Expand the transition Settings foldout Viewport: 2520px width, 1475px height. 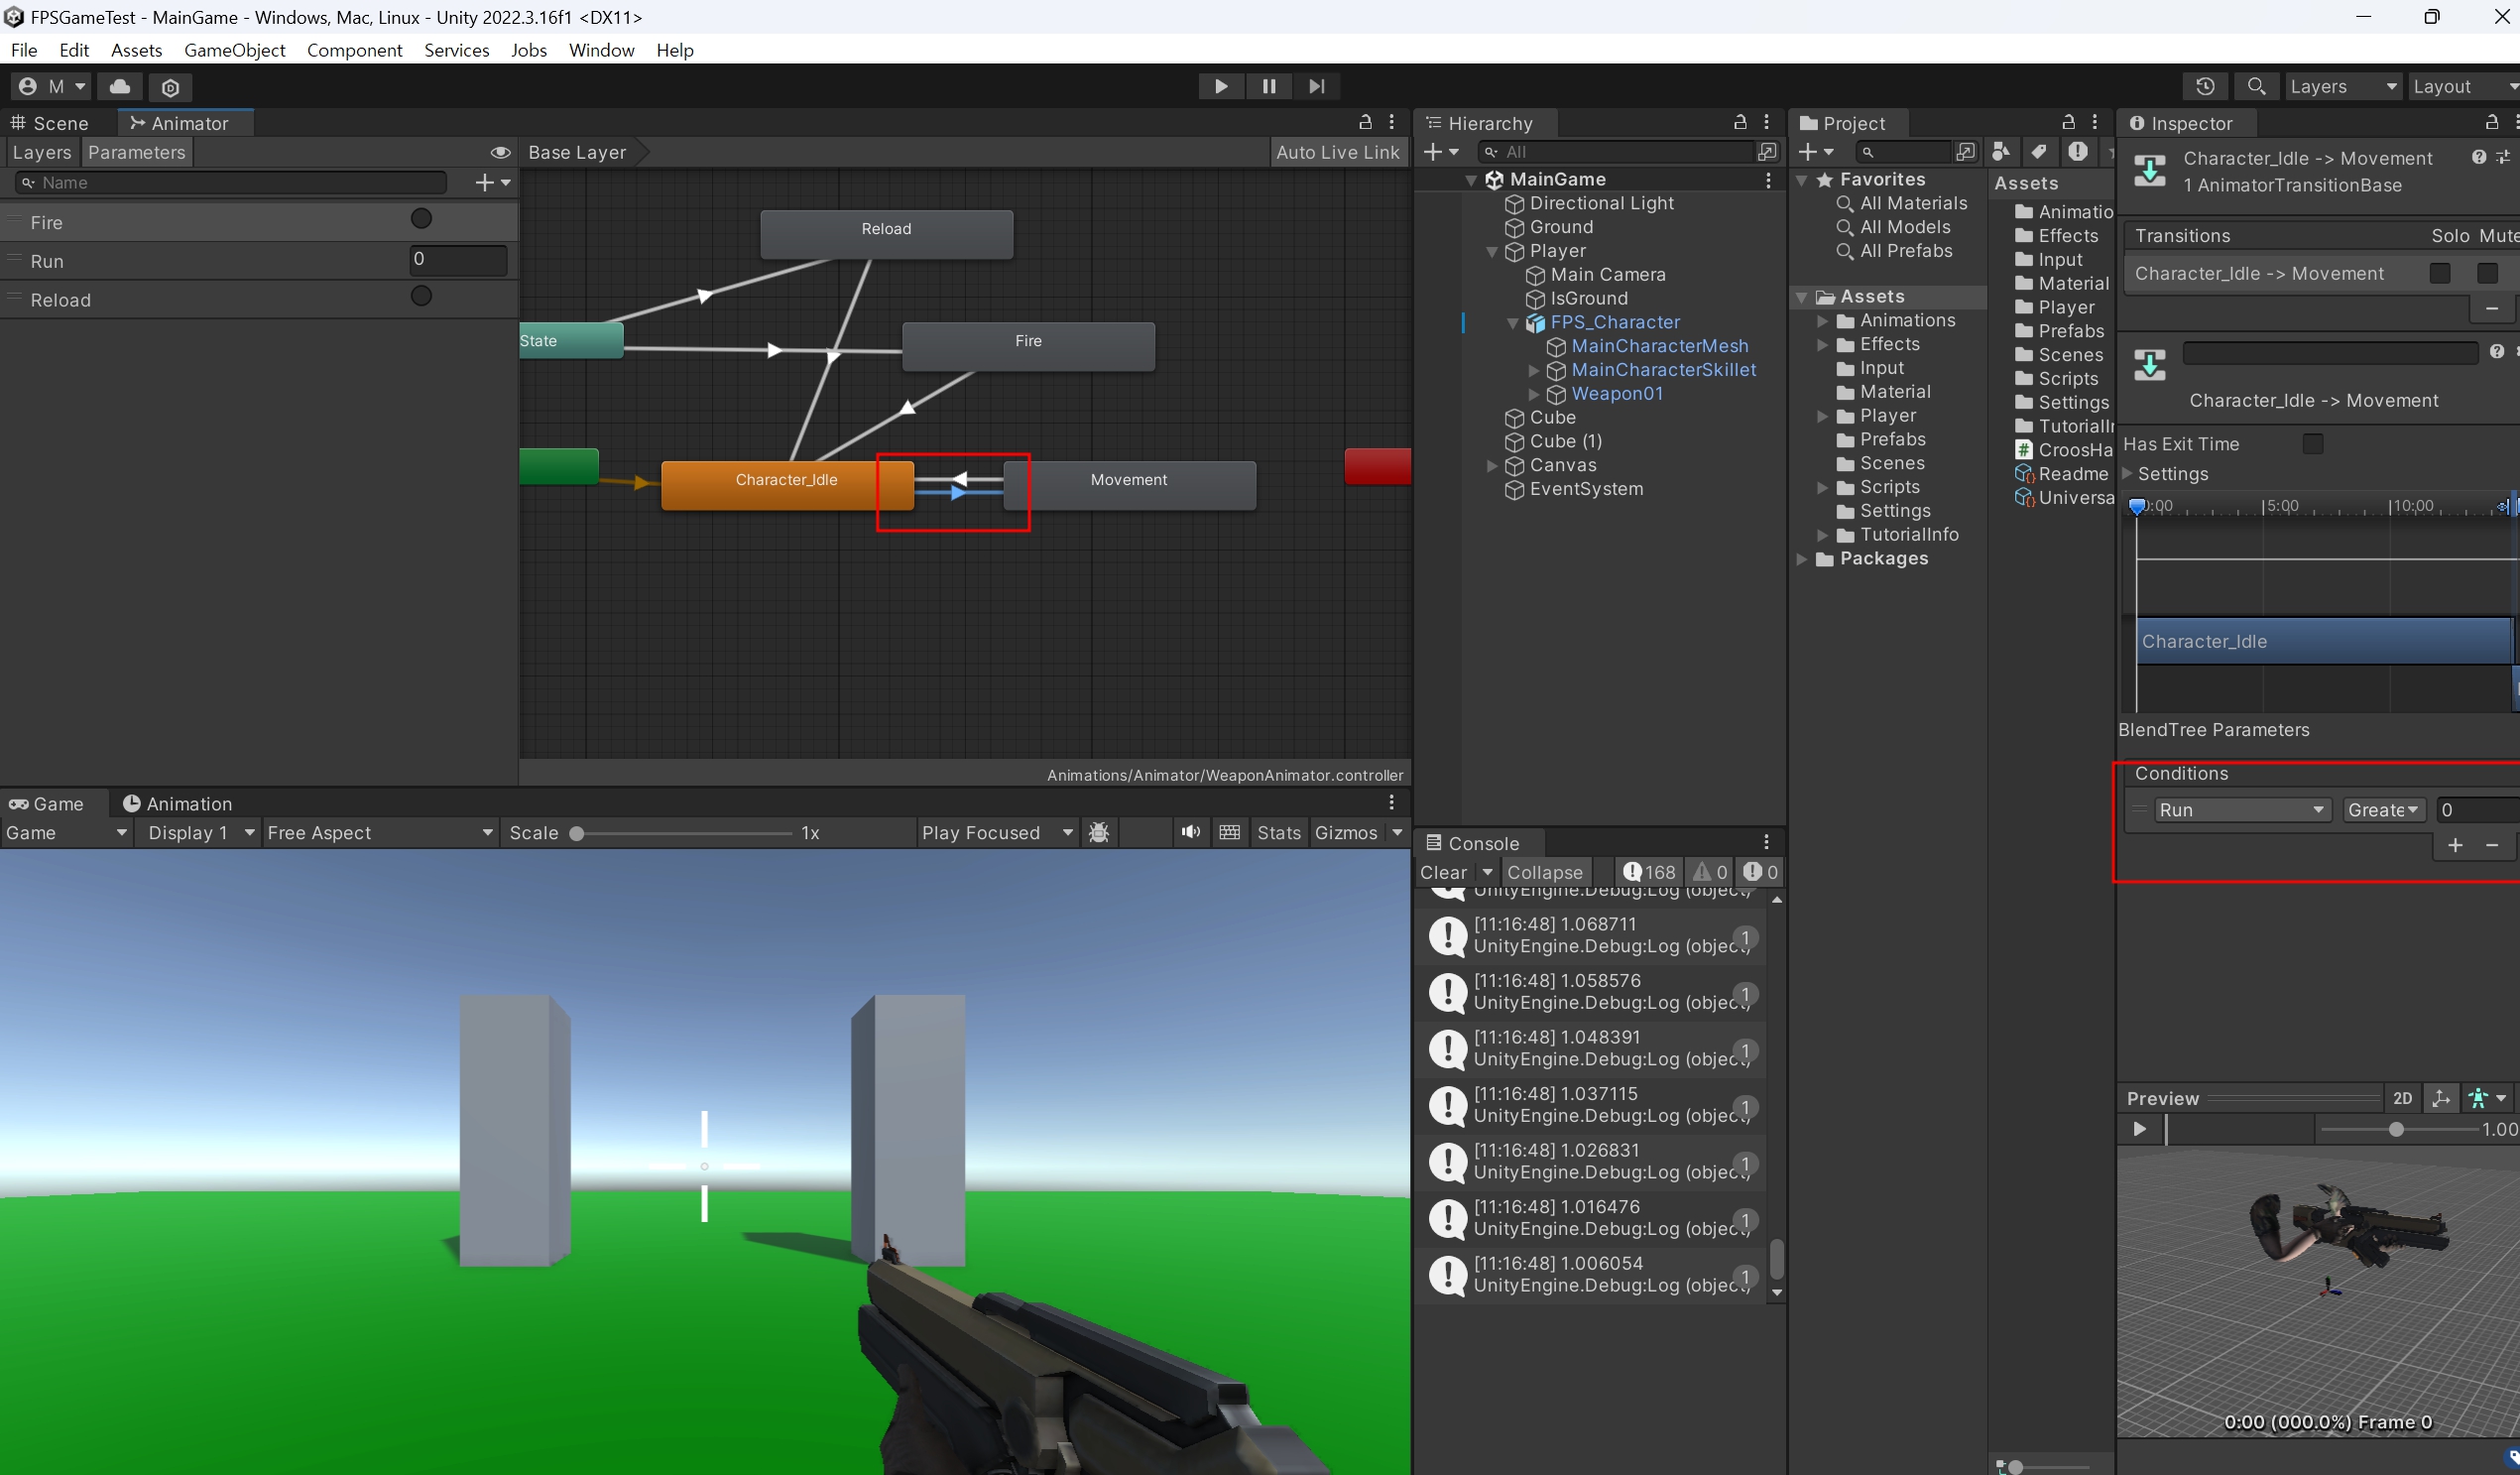2128,474
